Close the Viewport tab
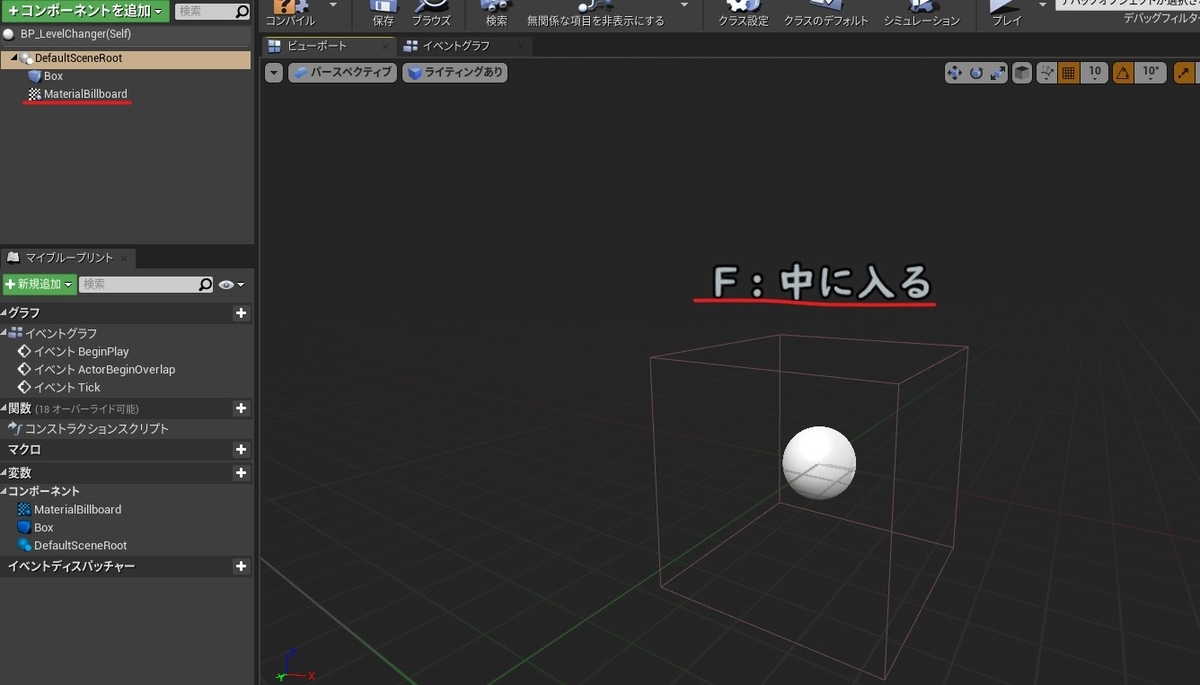Screen dimensions: 1200x685 387,46
